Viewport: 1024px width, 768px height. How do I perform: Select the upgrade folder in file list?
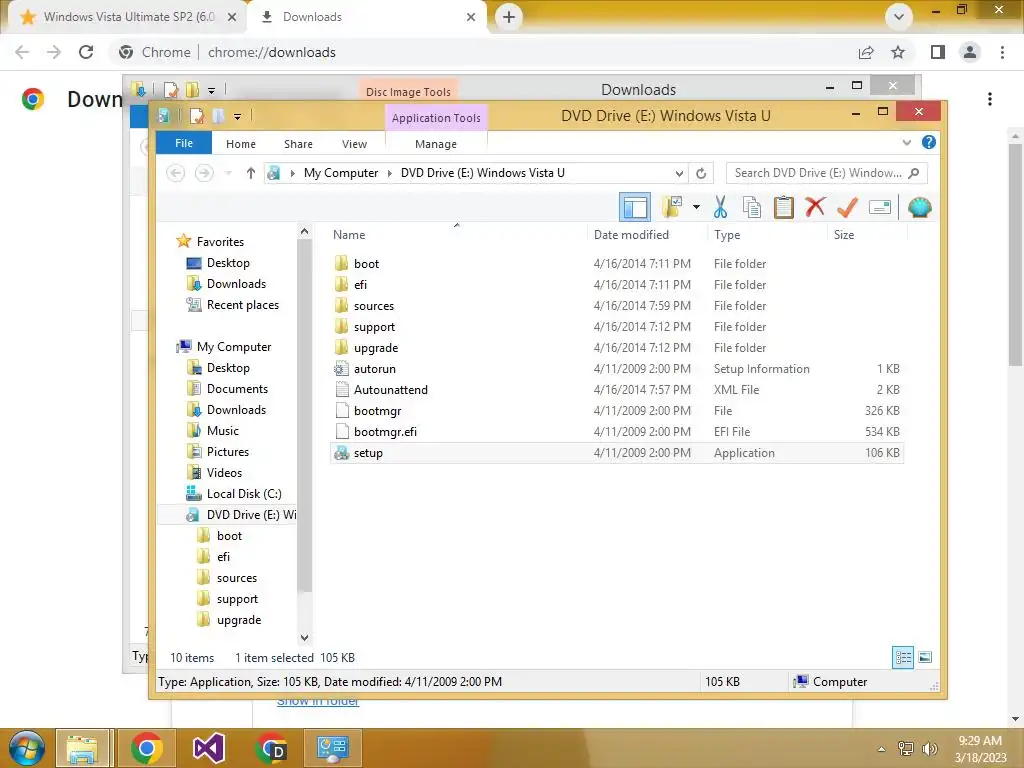617,347
